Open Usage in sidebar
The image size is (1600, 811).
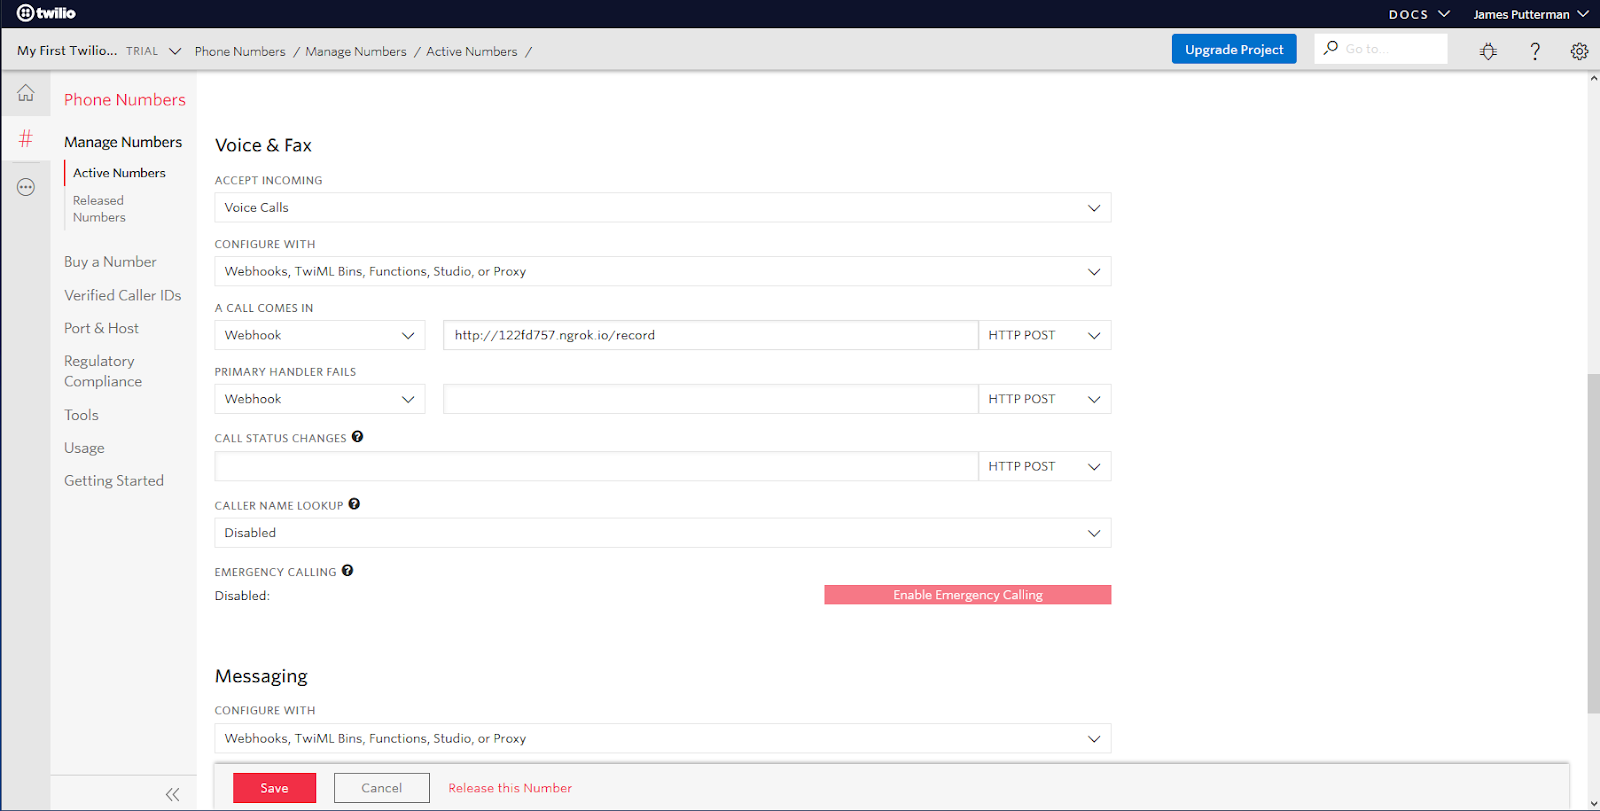[x=84, y=448]
